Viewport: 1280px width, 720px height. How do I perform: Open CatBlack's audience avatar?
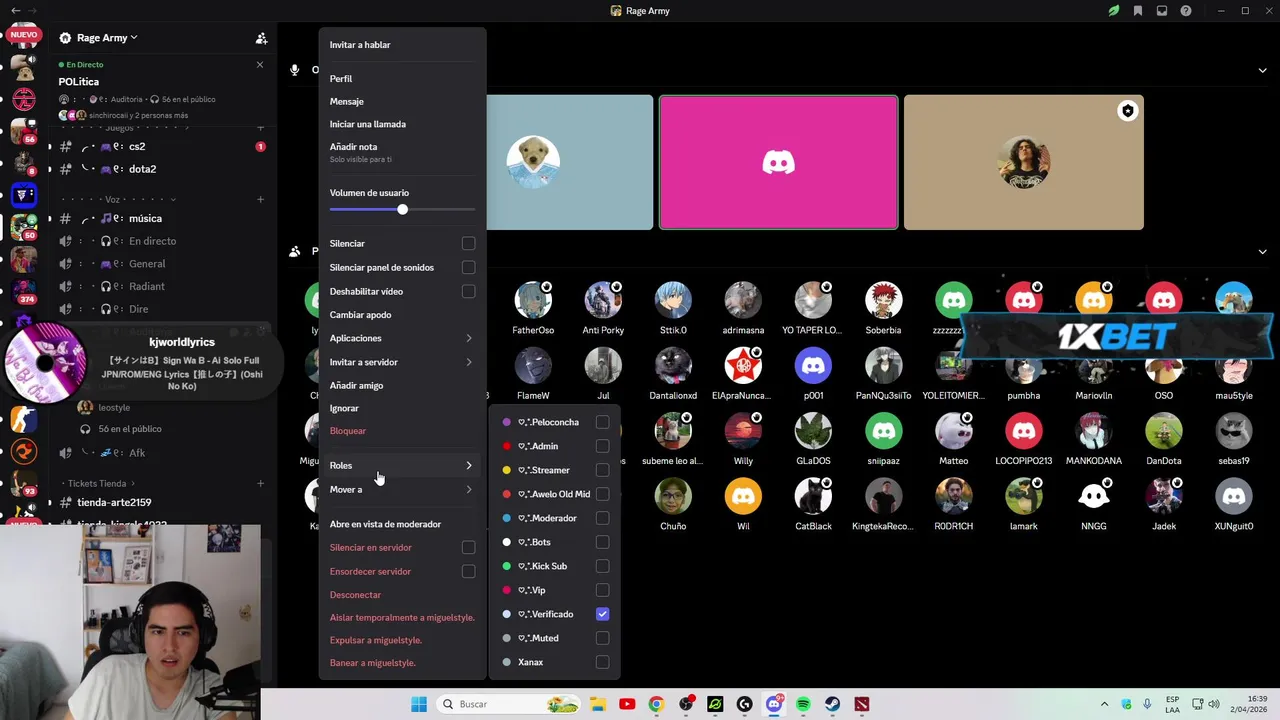point(813,496)
